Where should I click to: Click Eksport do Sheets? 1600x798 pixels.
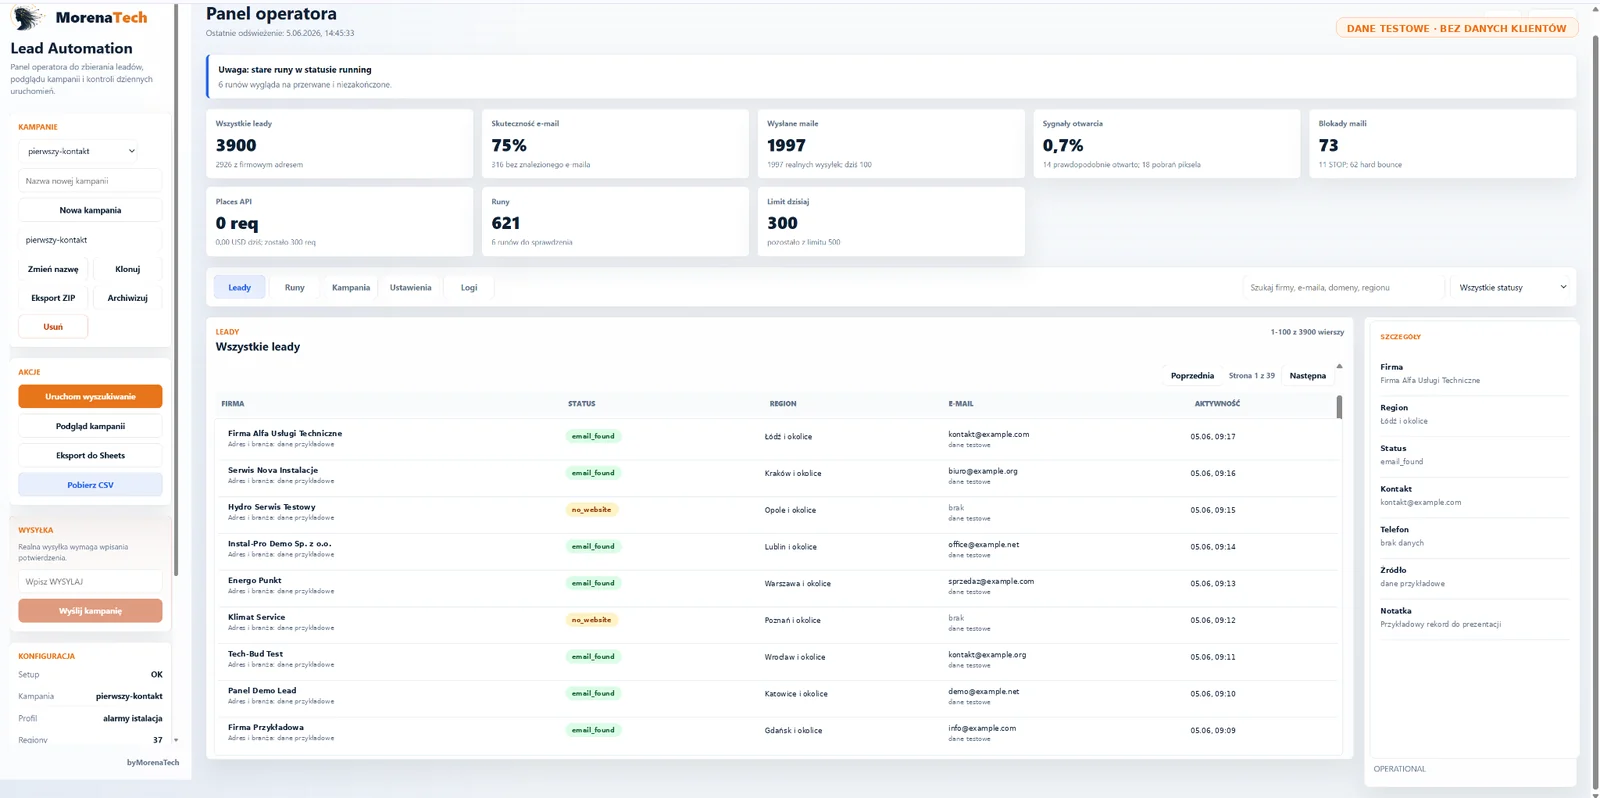[90, 455]
